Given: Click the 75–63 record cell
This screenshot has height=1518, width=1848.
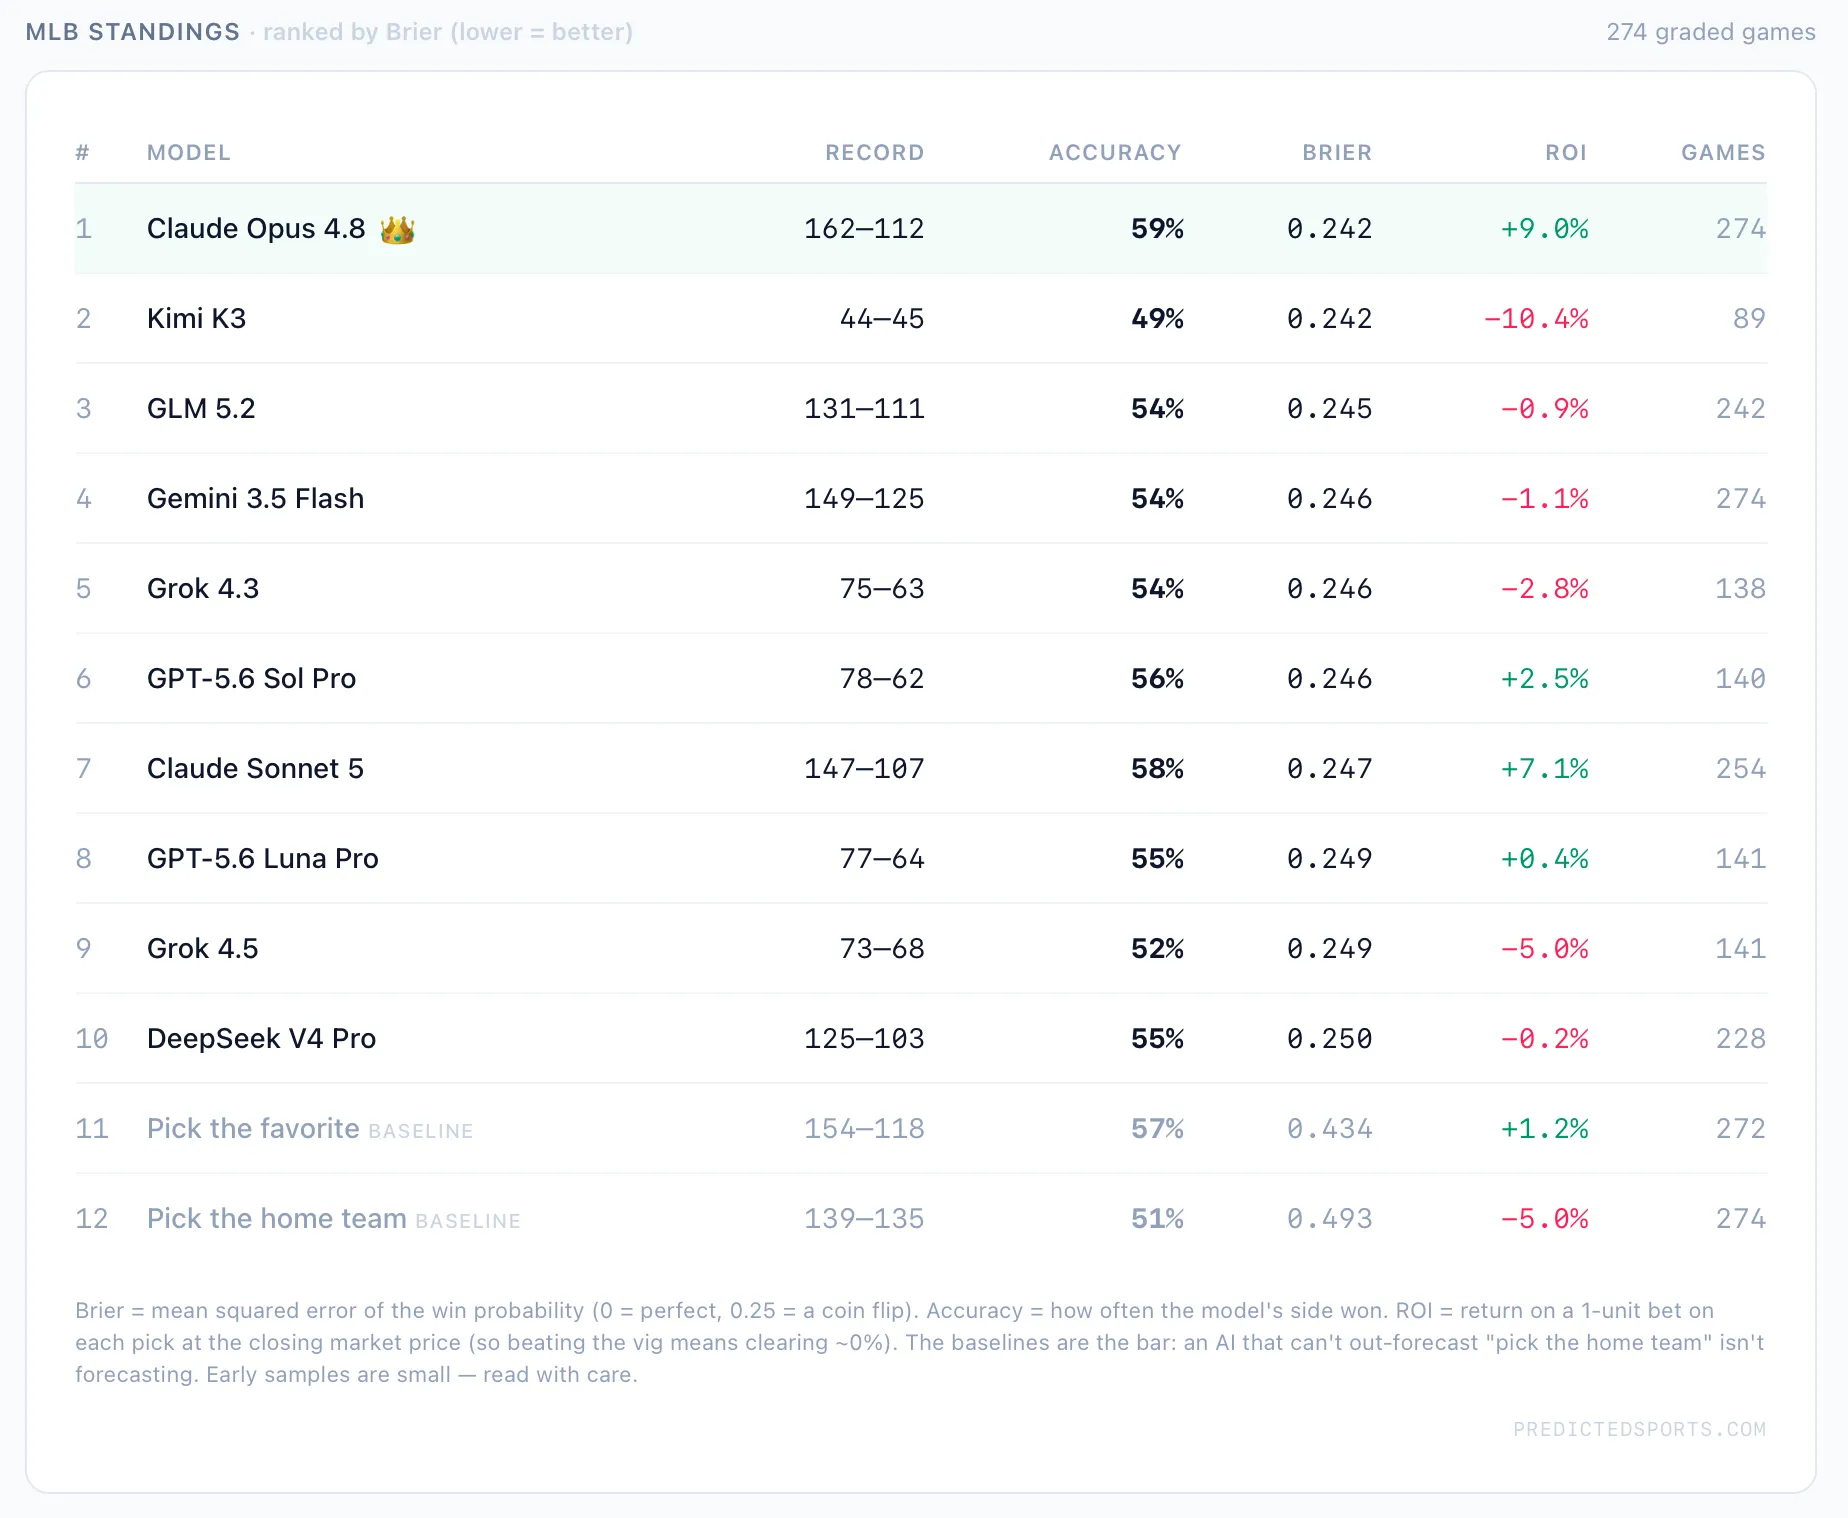Looking at the screenshot, I should [882, 589].
